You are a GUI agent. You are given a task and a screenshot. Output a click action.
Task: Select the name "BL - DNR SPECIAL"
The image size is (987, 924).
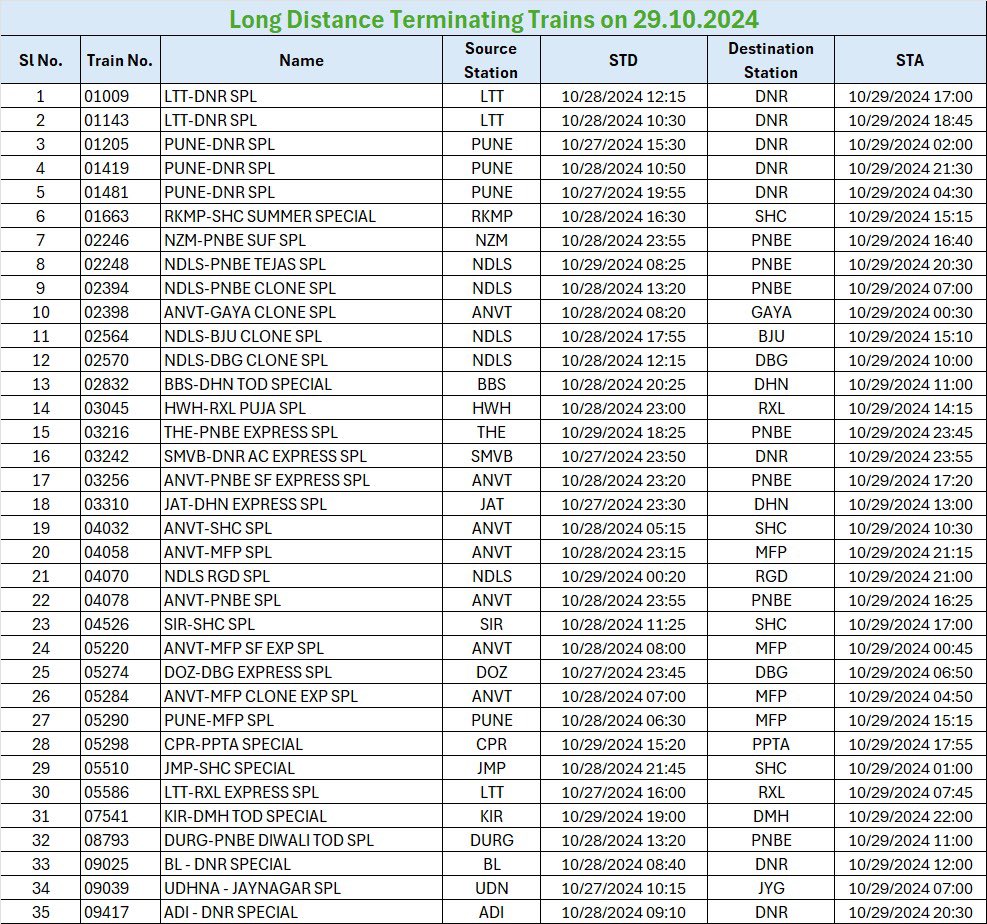point(227,864)
